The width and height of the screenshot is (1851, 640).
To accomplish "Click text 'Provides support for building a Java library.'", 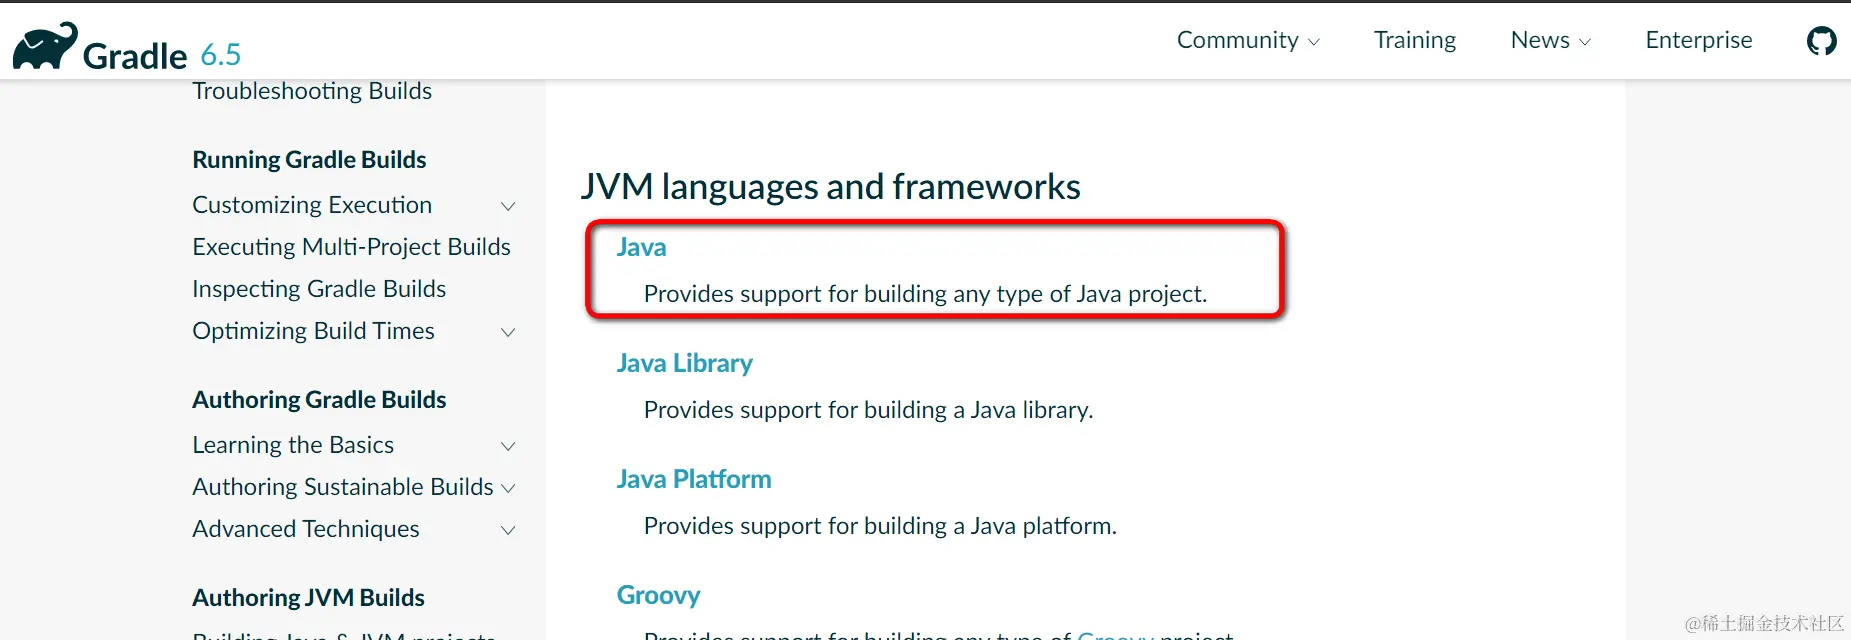I will click(868, 410).
